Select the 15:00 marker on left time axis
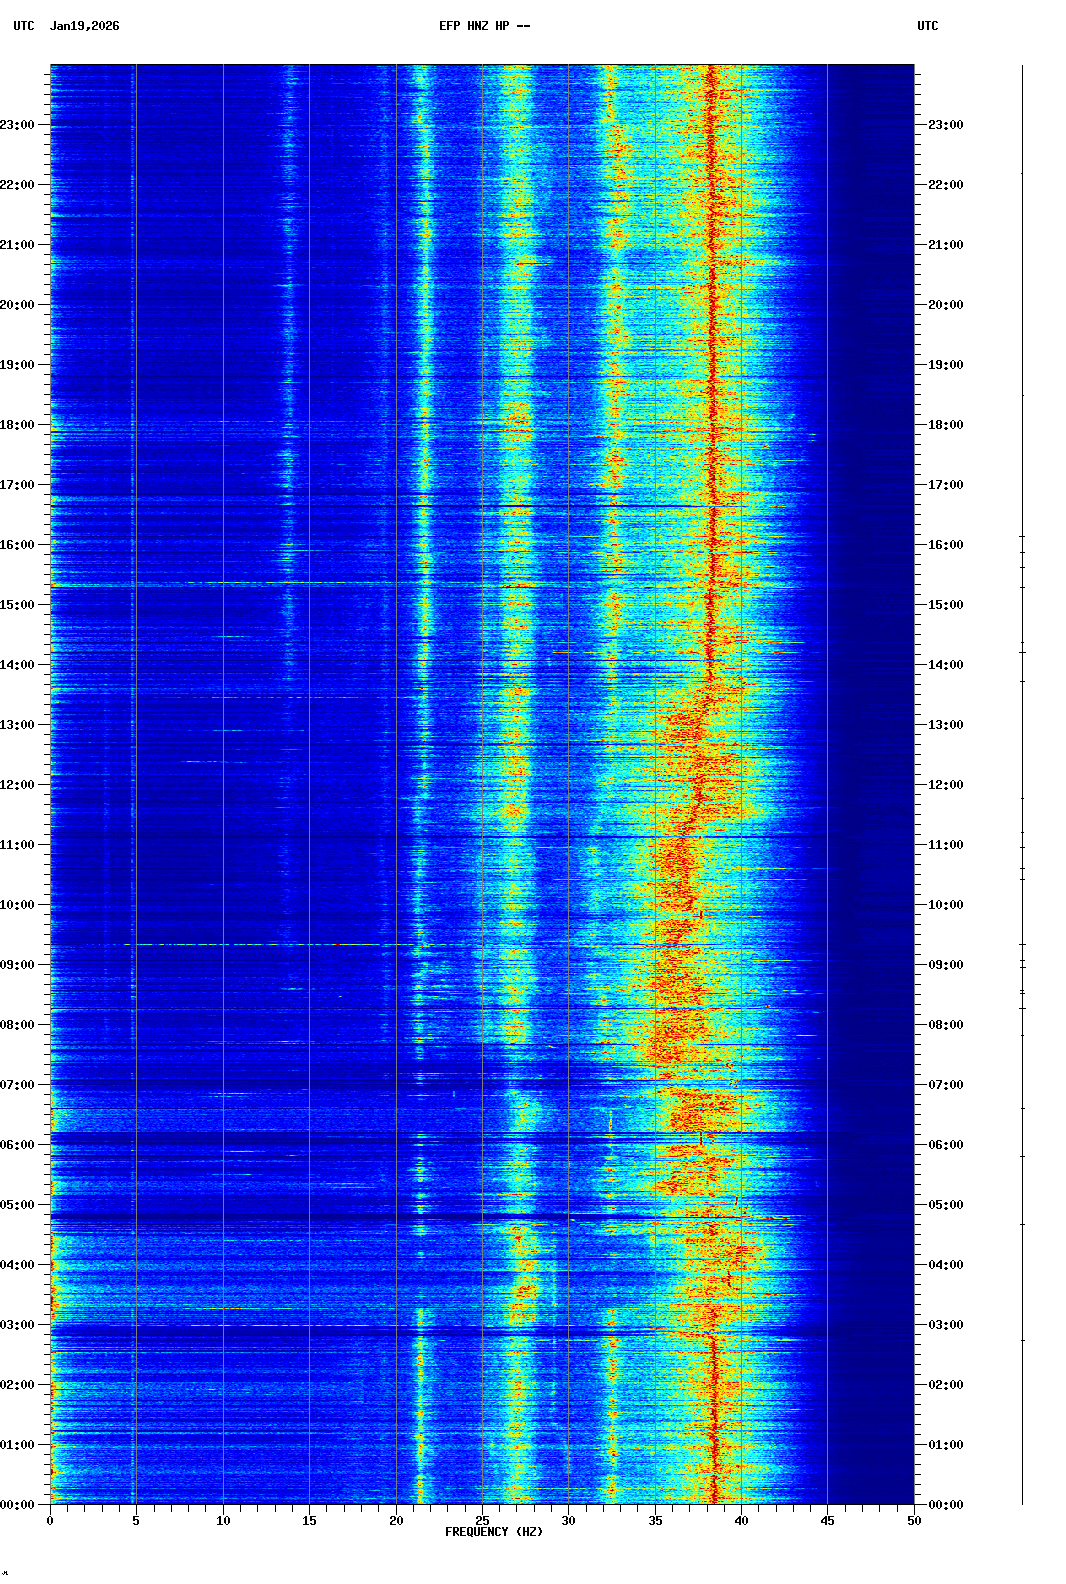The height and width of the screenshot is (1584, 1066). (18, 605)
